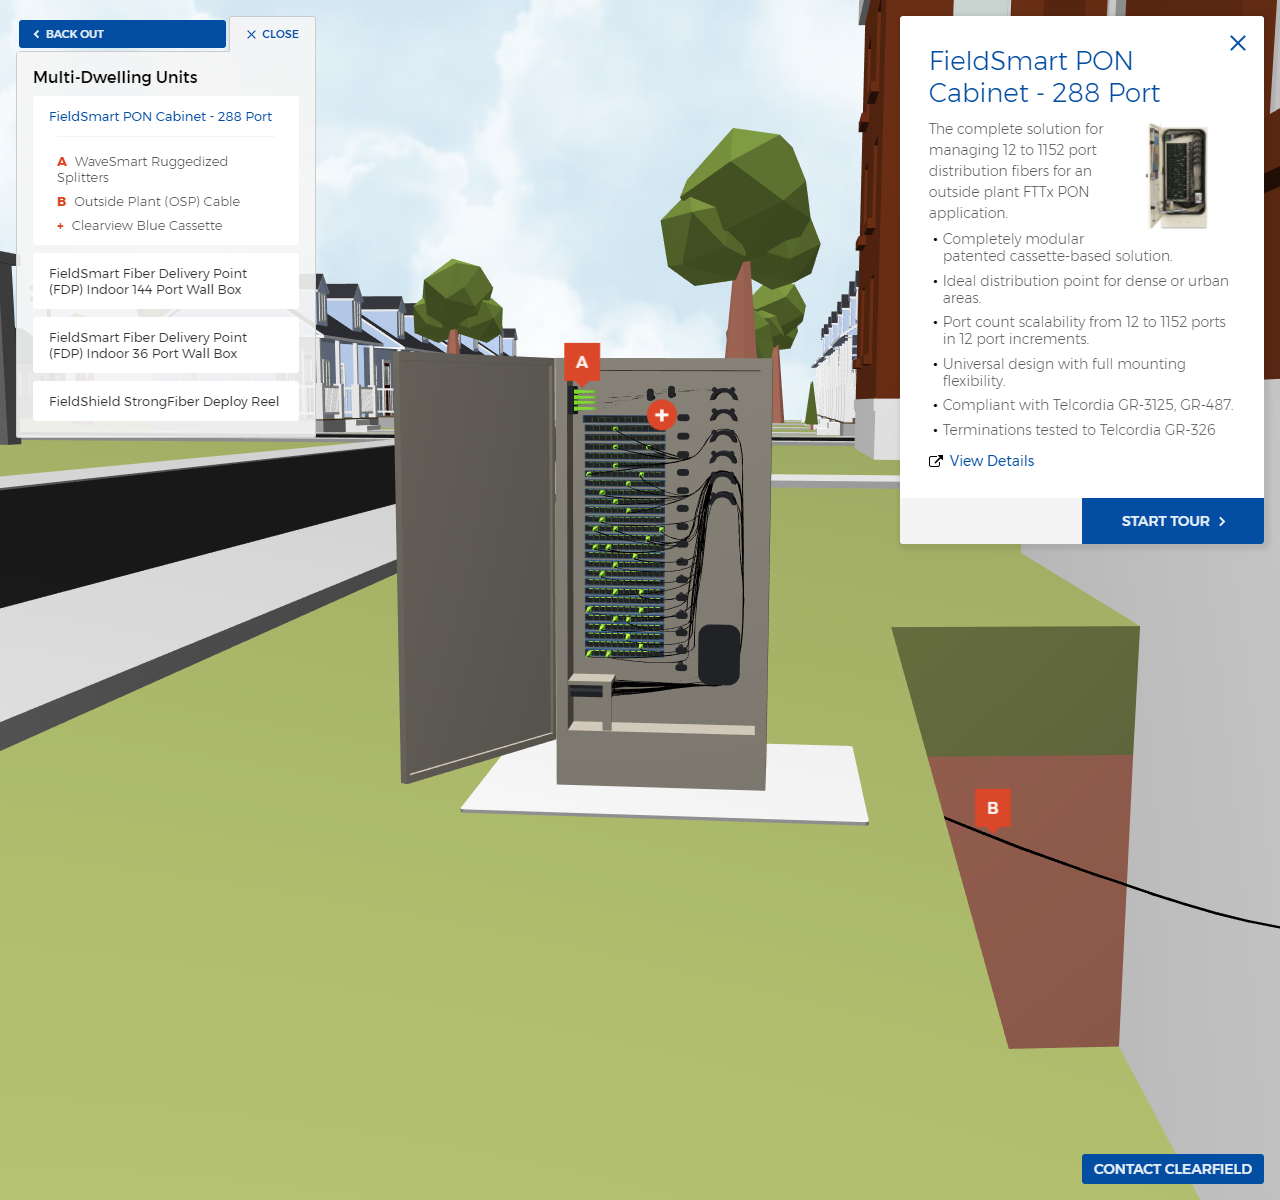Click the Start Tour button
The height and width of the screenshot is (1200, 1280).
[x=1173, y=521]
